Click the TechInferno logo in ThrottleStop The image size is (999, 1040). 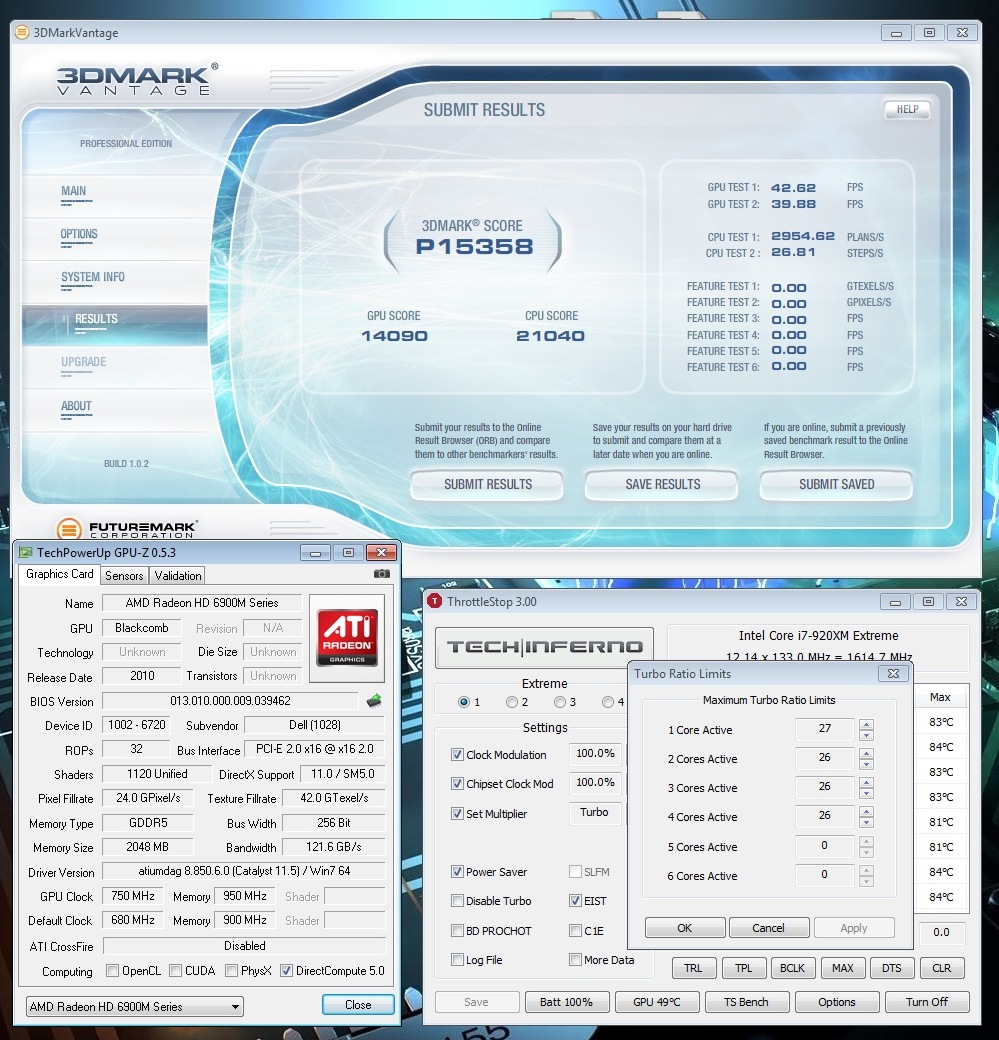point(544,647)
